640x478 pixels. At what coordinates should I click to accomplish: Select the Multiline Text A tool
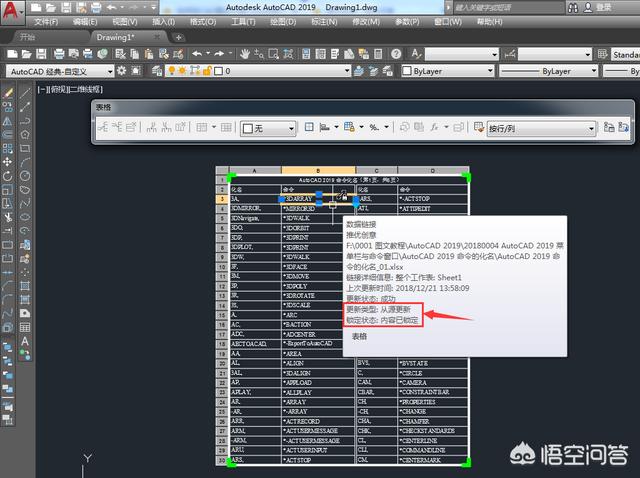pos(25,341)
